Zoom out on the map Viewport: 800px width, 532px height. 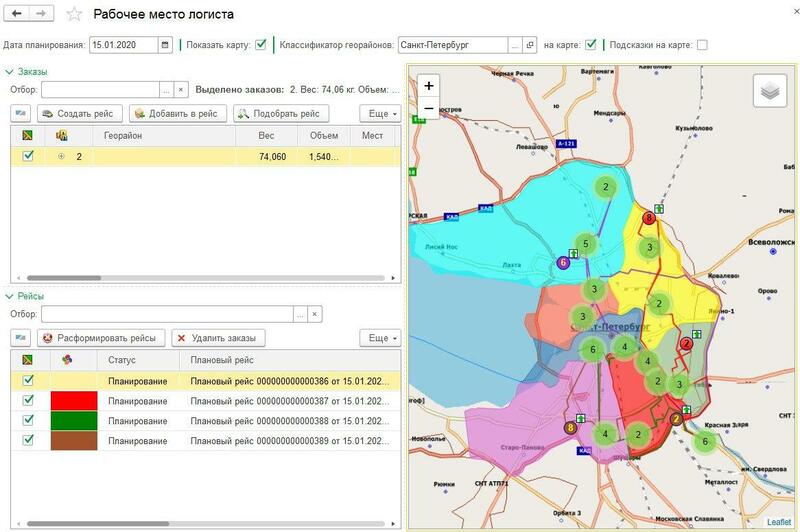[429, 107]
